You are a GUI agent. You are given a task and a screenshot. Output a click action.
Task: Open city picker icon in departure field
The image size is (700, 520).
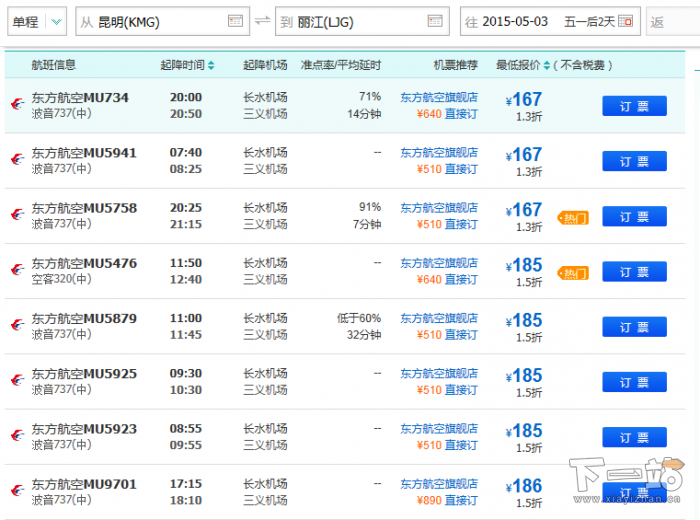point(235,21)
